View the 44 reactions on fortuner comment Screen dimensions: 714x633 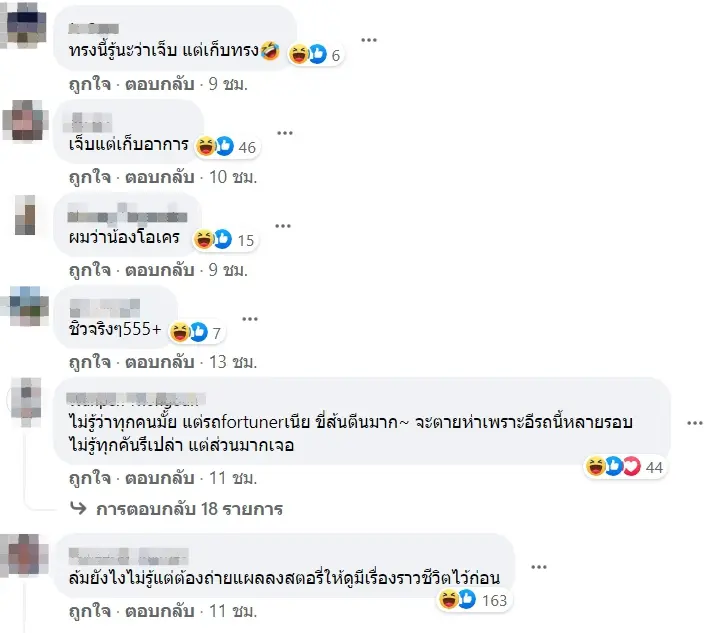(x=625, y=467)
